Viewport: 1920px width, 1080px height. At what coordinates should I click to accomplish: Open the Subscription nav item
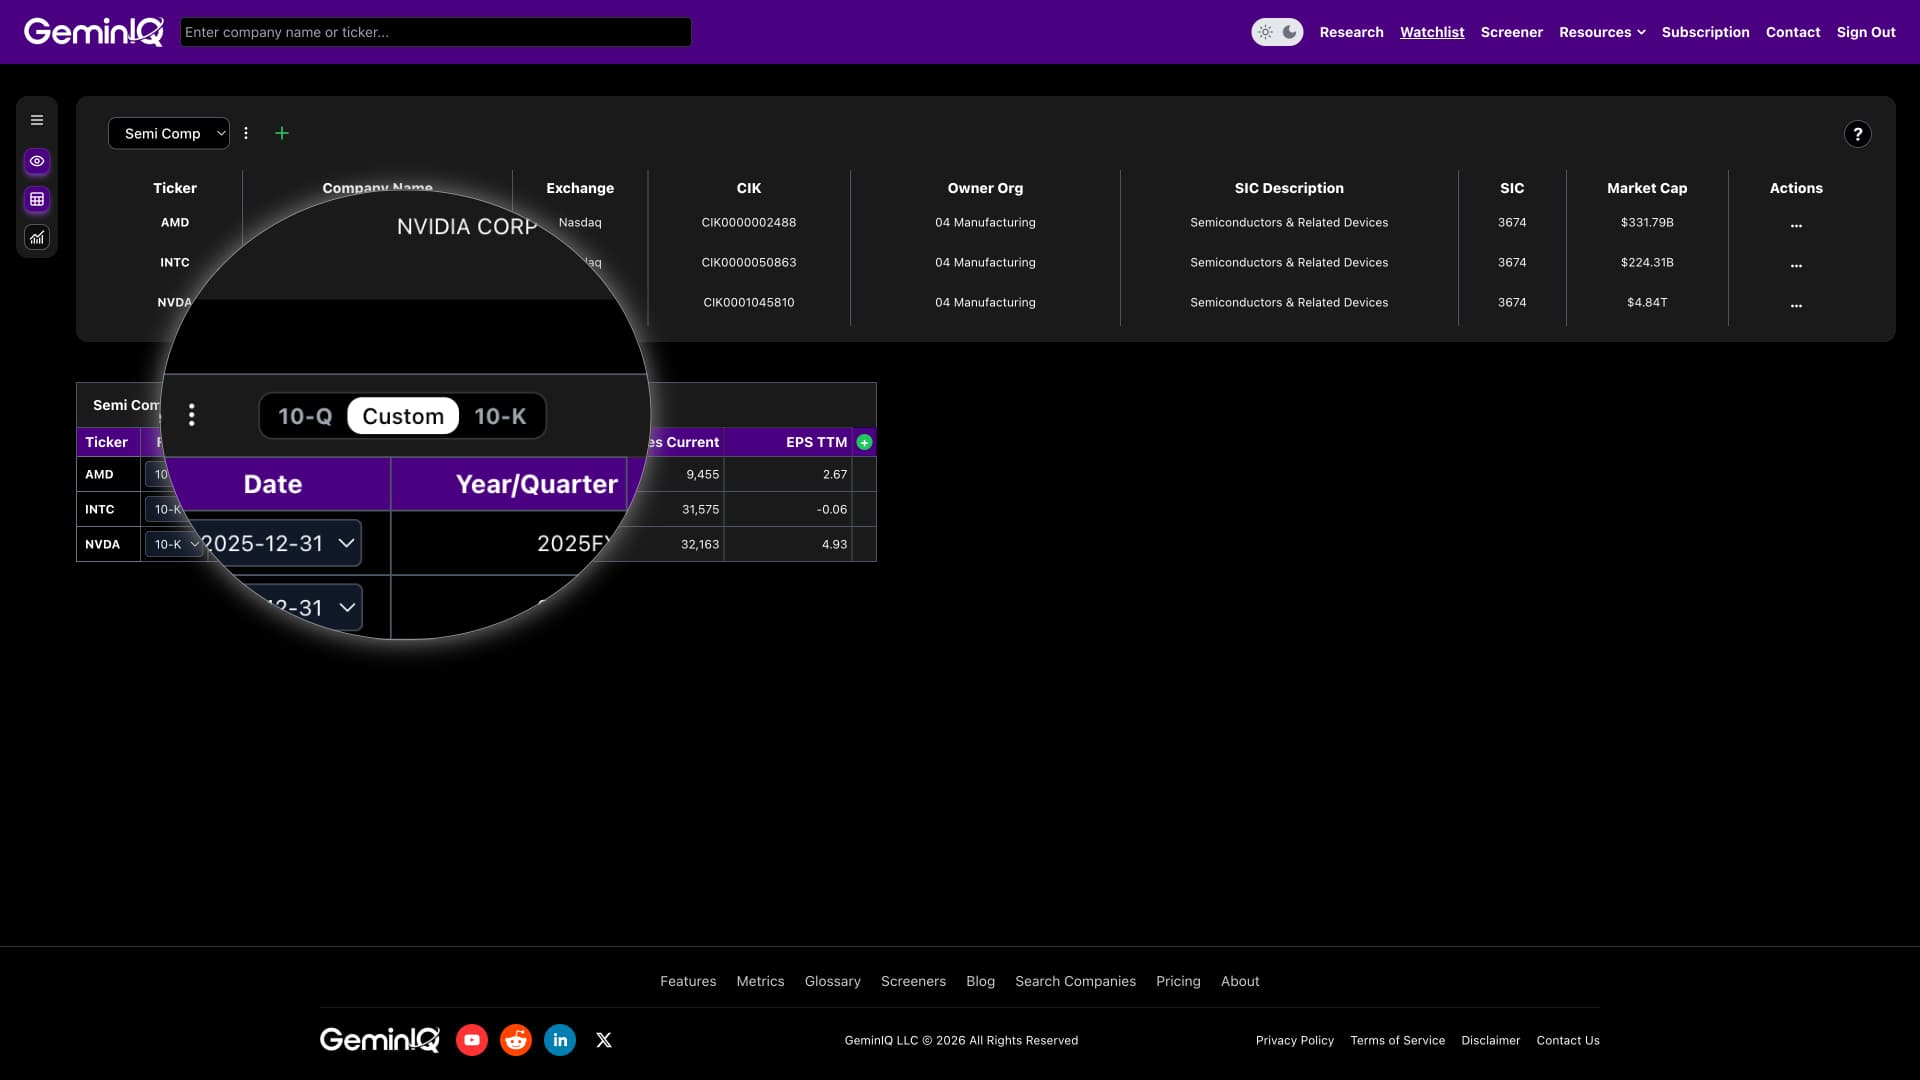pyautogui.click(x=1705, y=32)
